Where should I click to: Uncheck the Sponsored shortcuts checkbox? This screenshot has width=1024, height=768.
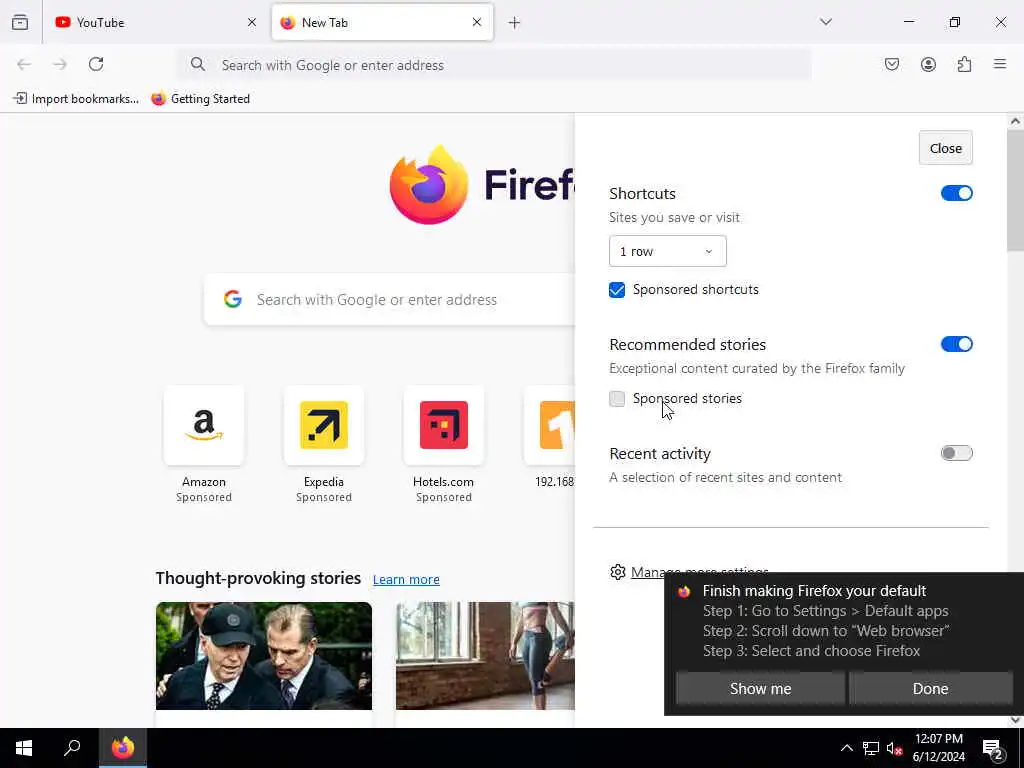click(616, 290)
